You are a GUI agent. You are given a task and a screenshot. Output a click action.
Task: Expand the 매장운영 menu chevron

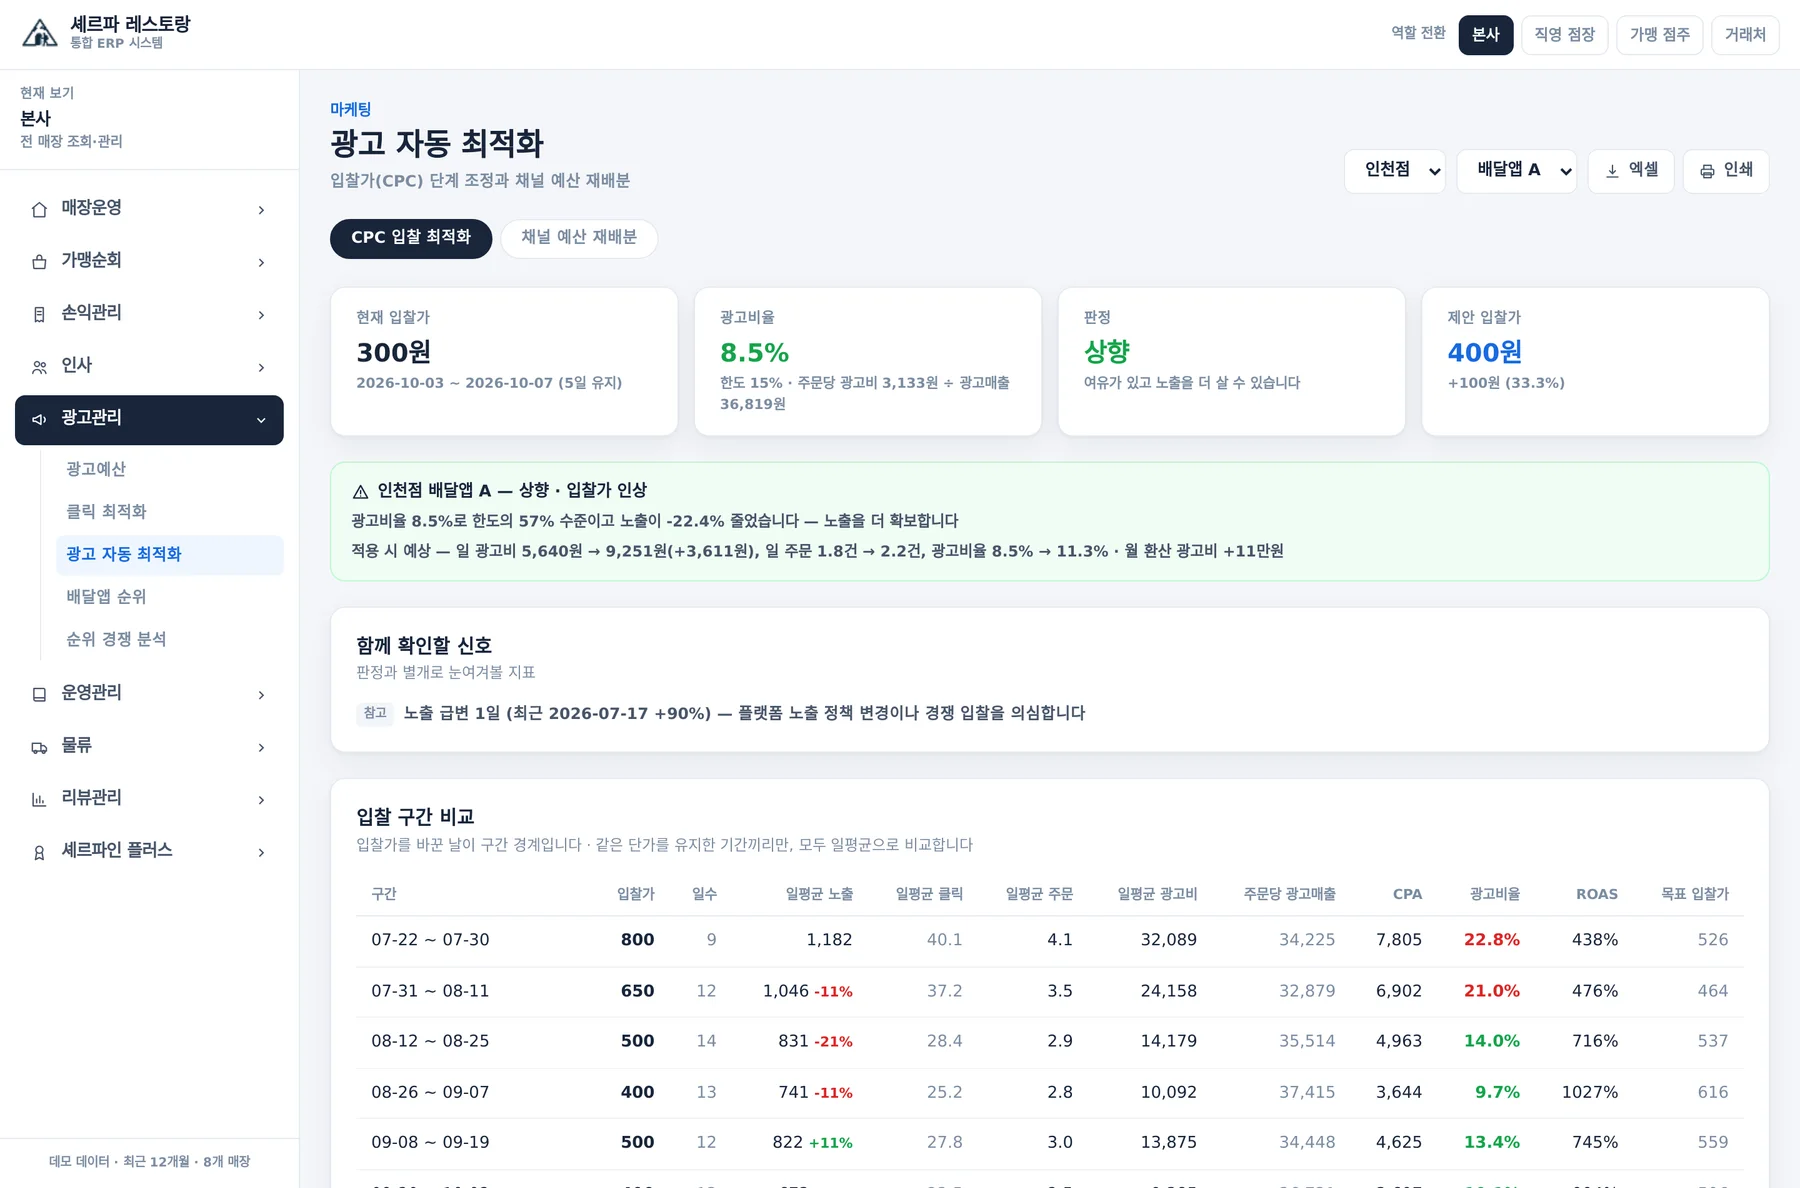coord(261,210)
